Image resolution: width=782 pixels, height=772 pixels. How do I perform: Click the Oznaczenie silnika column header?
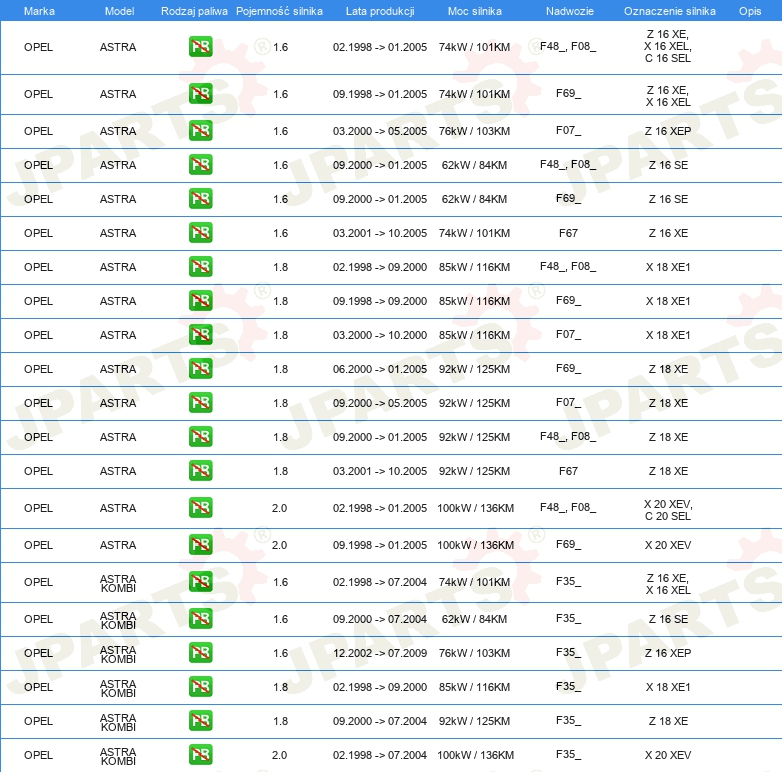[x=669, y=10]
